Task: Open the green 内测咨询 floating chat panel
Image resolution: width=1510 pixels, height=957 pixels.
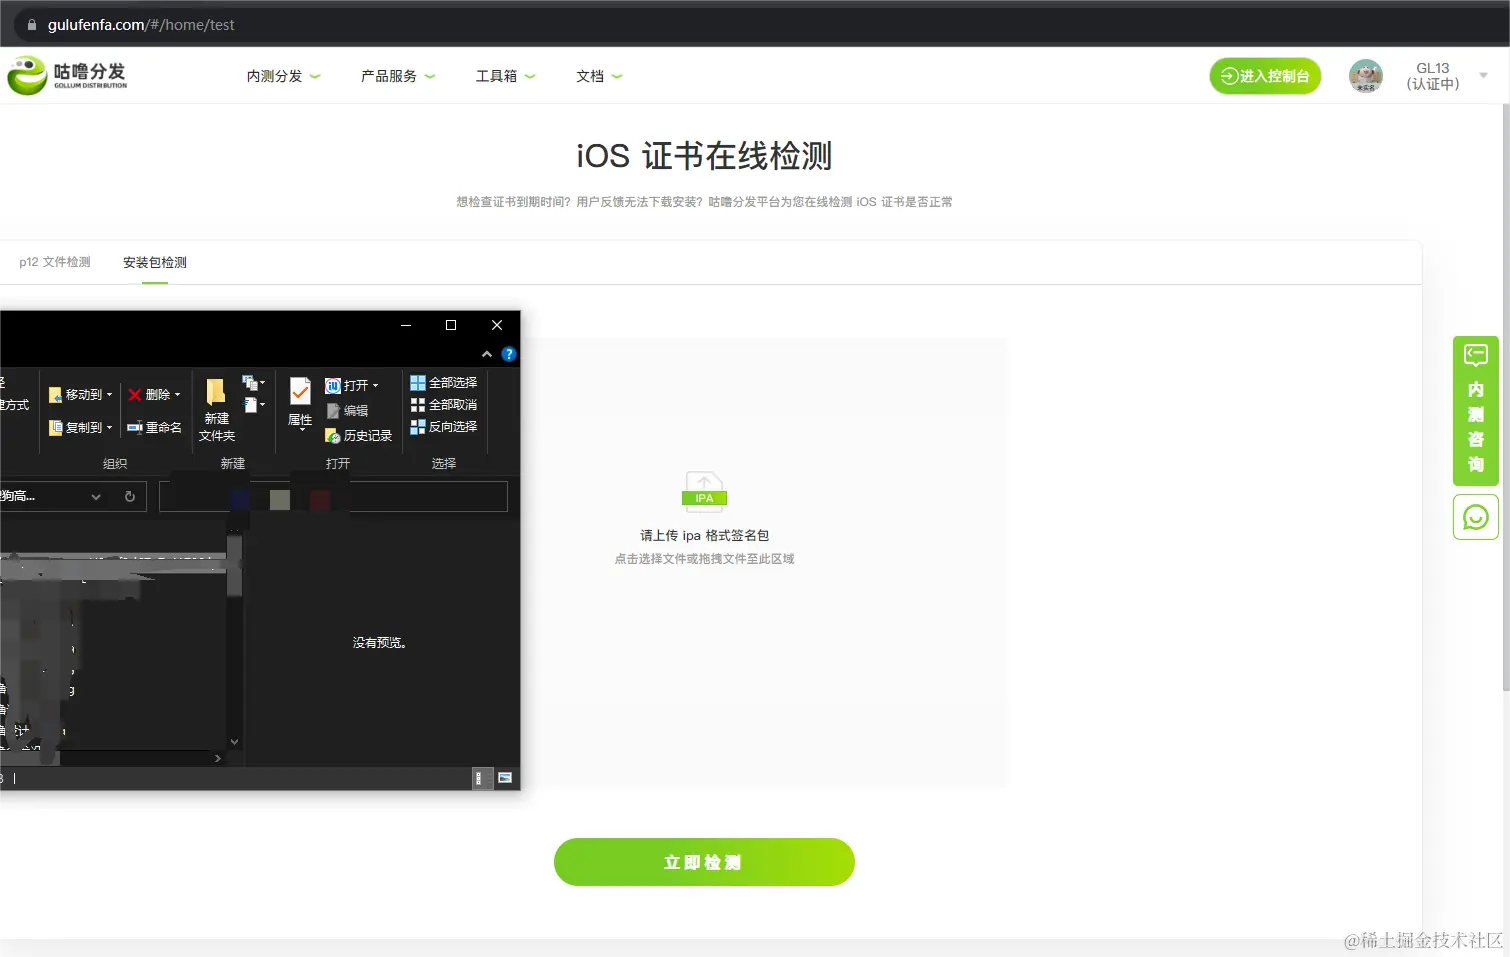Action: 1475,412
